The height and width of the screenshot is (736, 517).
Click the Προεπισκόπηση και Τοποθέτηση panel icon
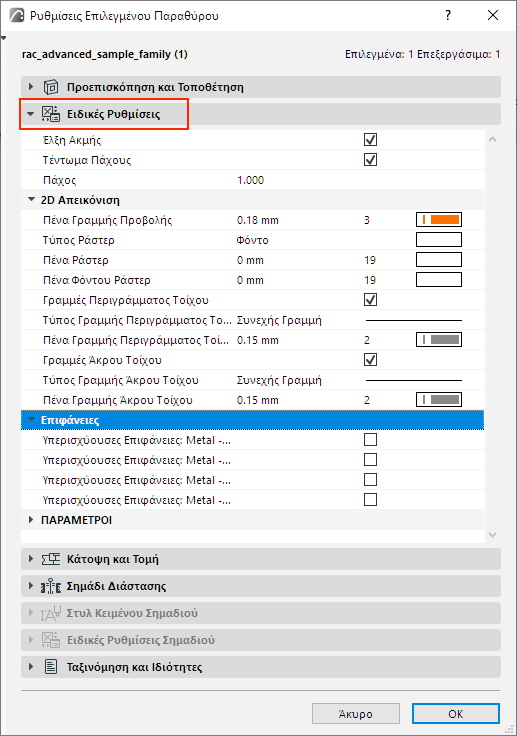pyautogui.click(x=51, y=87)
